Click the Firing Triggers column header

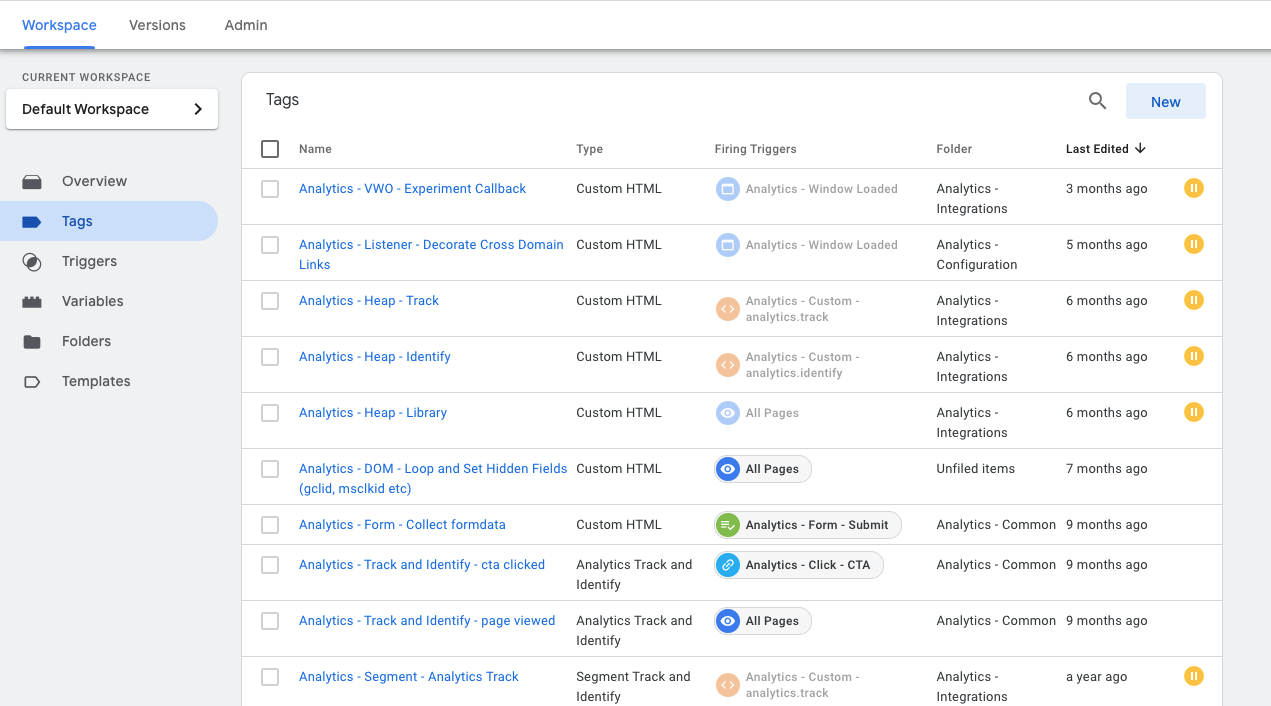pos(756,149)
